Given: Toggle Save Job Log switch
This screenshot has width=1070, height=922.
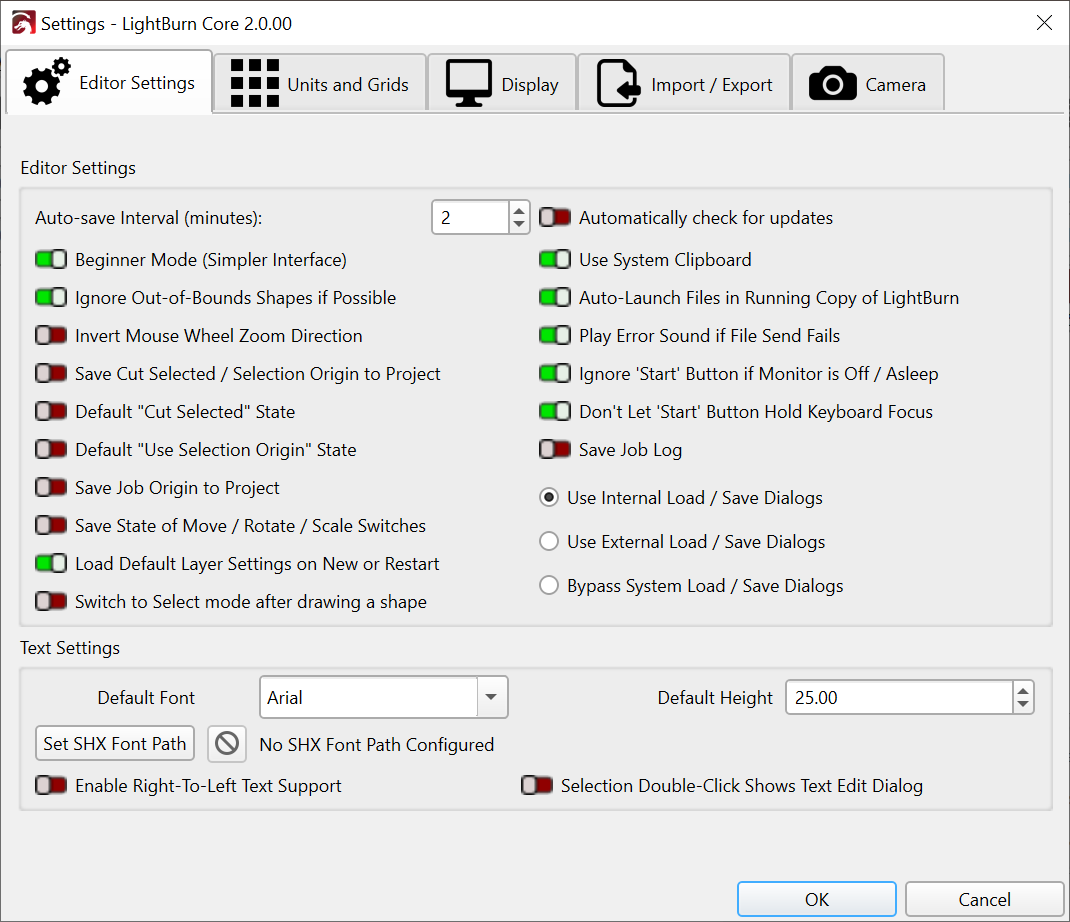Looking at the screenshot, I should click(555, 450).
